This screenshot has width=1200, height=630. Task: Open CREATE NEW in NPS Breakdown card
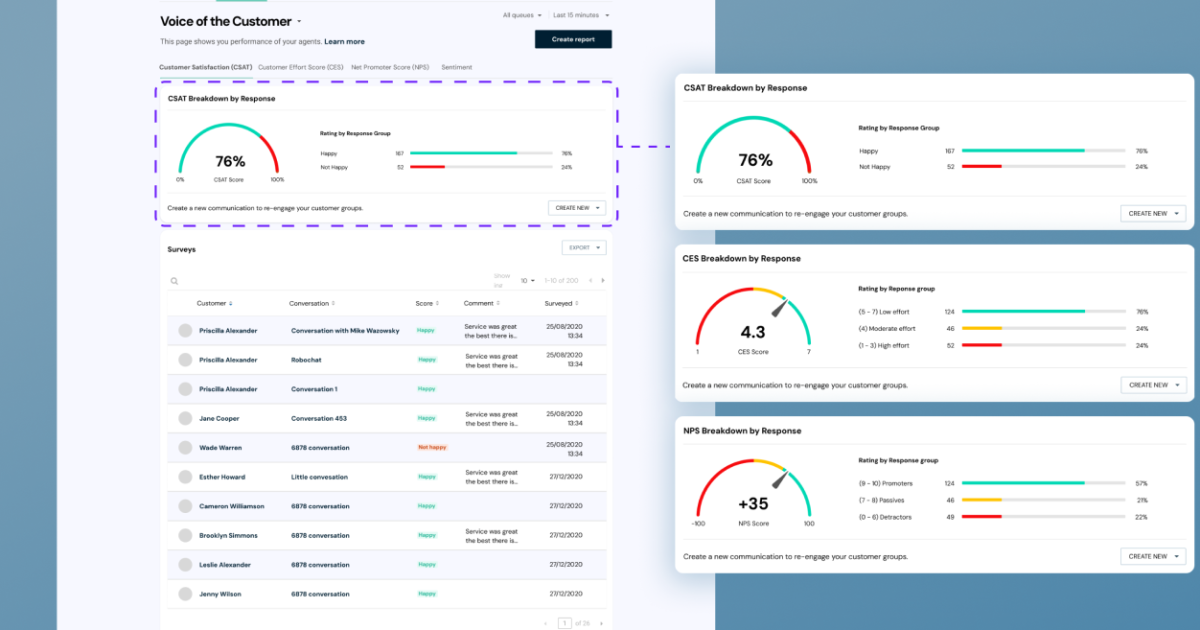click(1153, 556)
